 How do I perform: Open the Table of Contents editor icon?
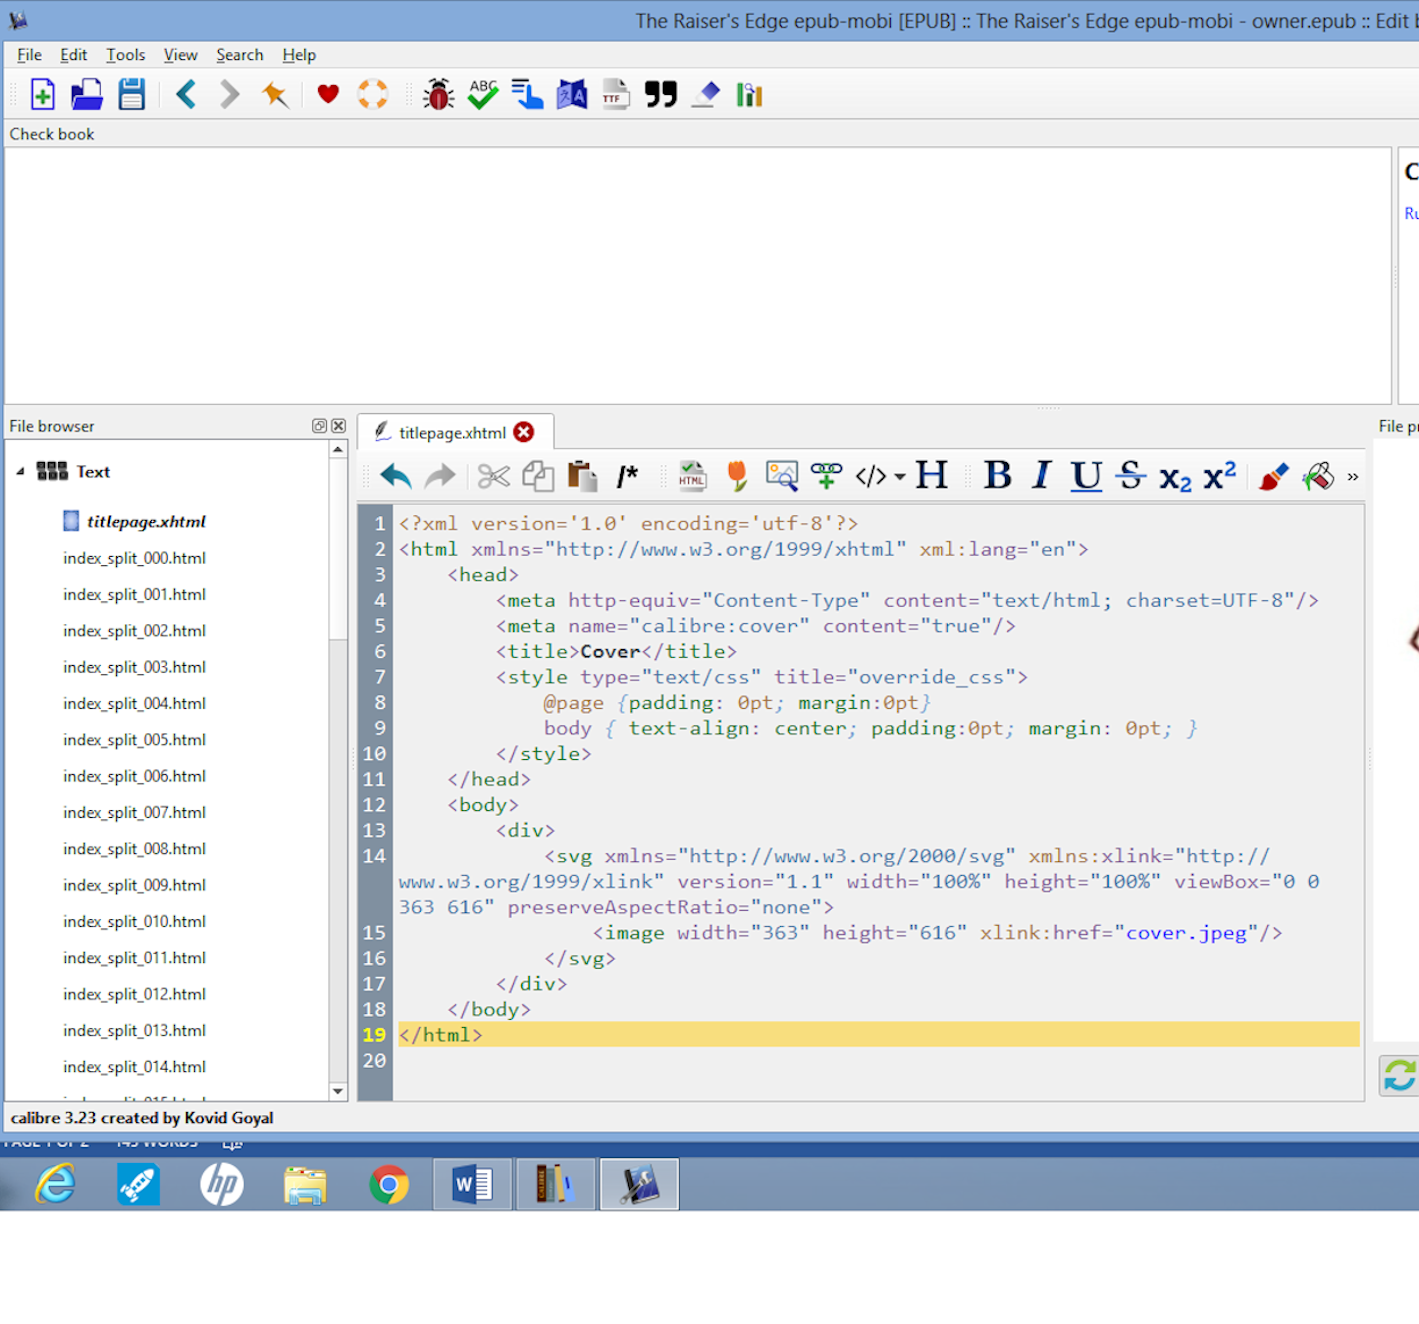(x=527, y=95)
